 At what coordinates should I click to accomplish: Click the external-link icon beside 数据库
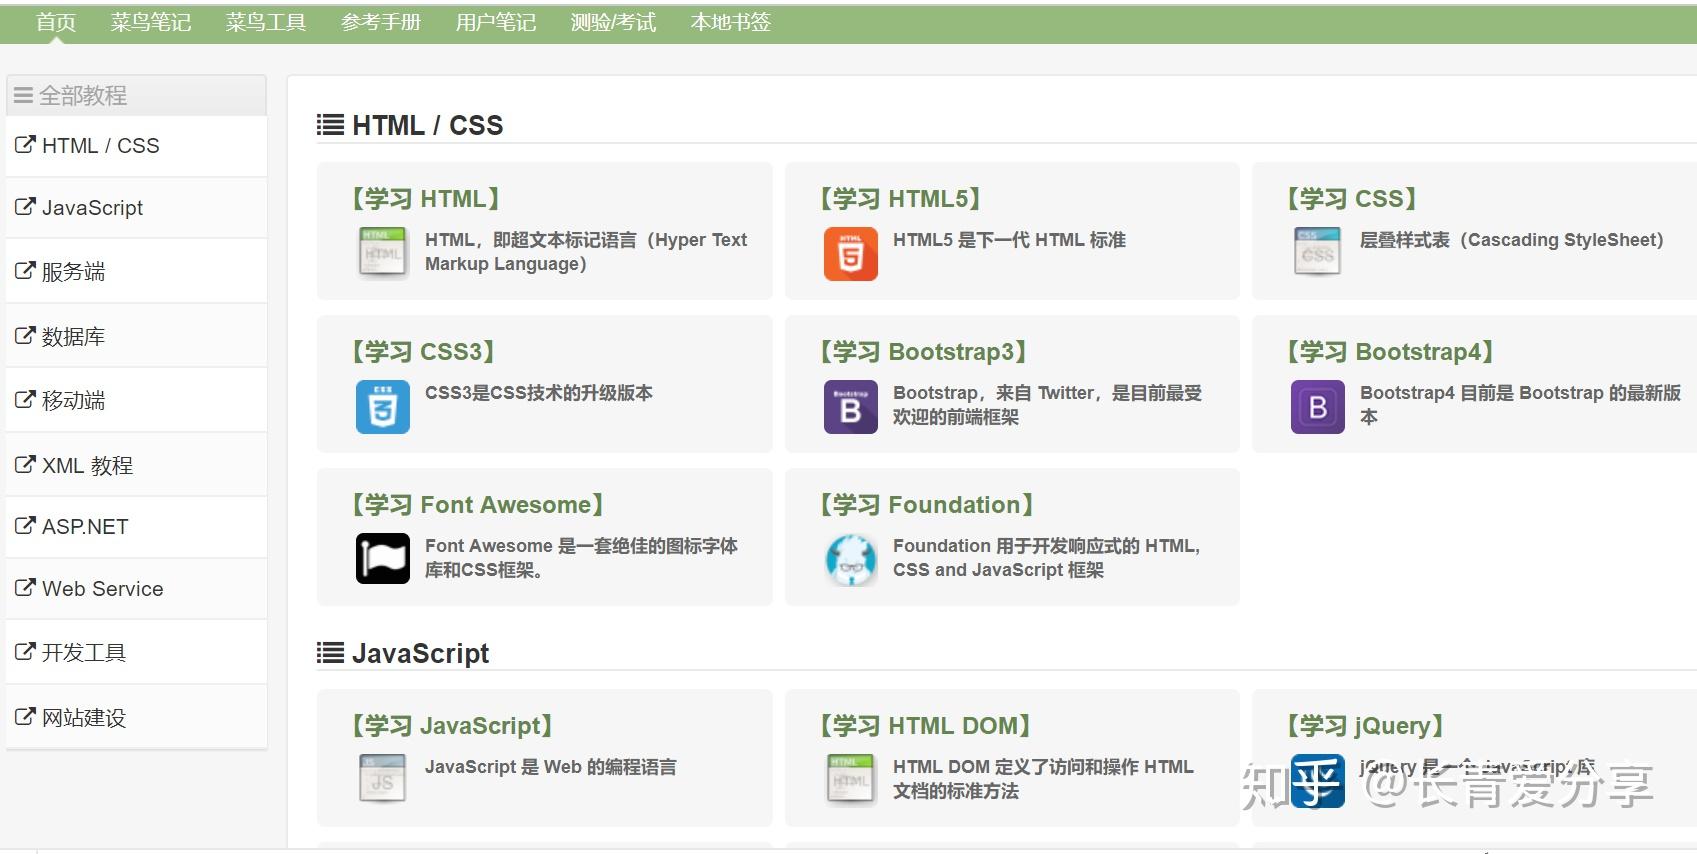(x=25, y=335)
